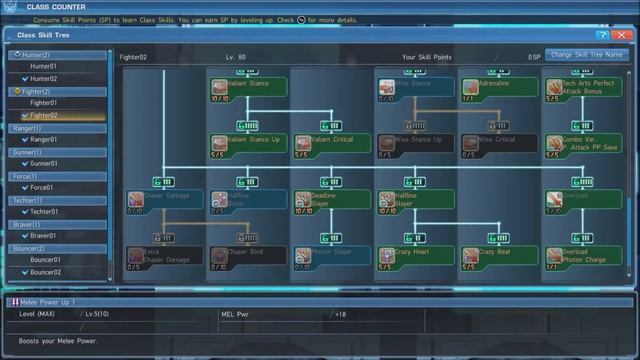The height and width of the screenshot is (360, 640).
Task: Toggle the checkmark beside Fighter02
Action: (25, 116)
